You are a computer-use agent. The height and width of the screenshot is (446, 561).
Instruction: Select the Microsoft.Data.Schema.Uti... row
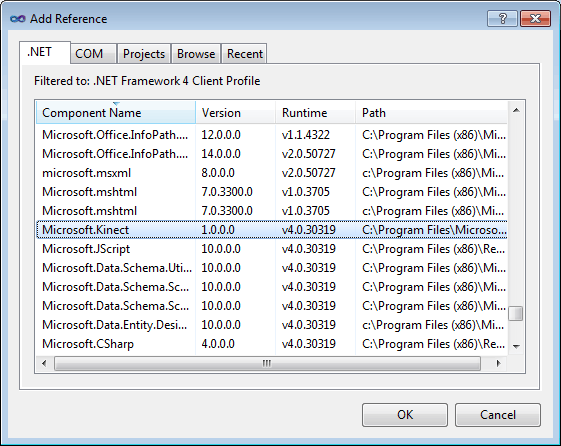coord(272,268)
